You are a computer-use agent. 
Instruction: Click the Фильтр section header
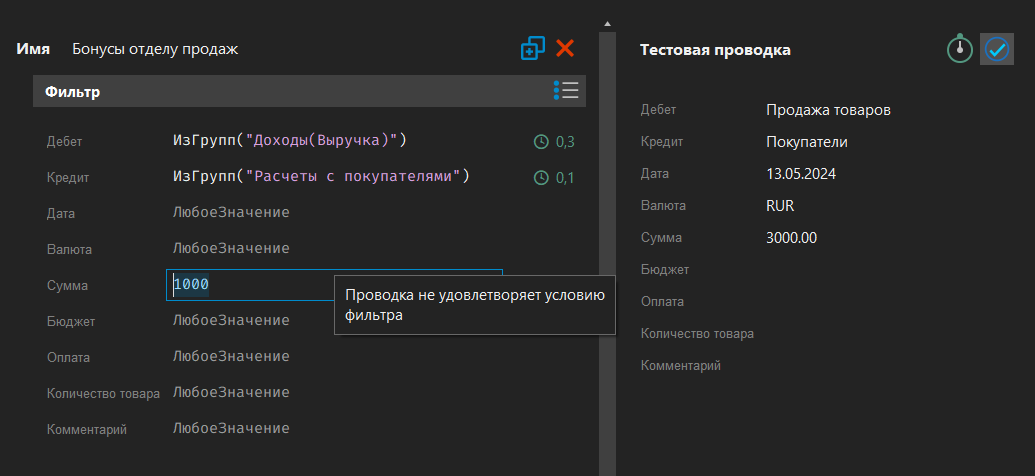(x=310, y=91)
